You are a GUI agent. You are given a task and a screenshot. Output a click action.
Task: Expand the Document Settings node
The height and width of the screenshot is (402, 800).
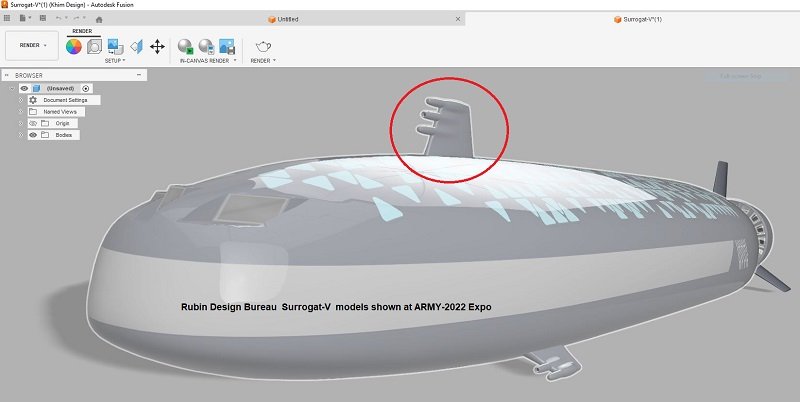tap(21, 100)
